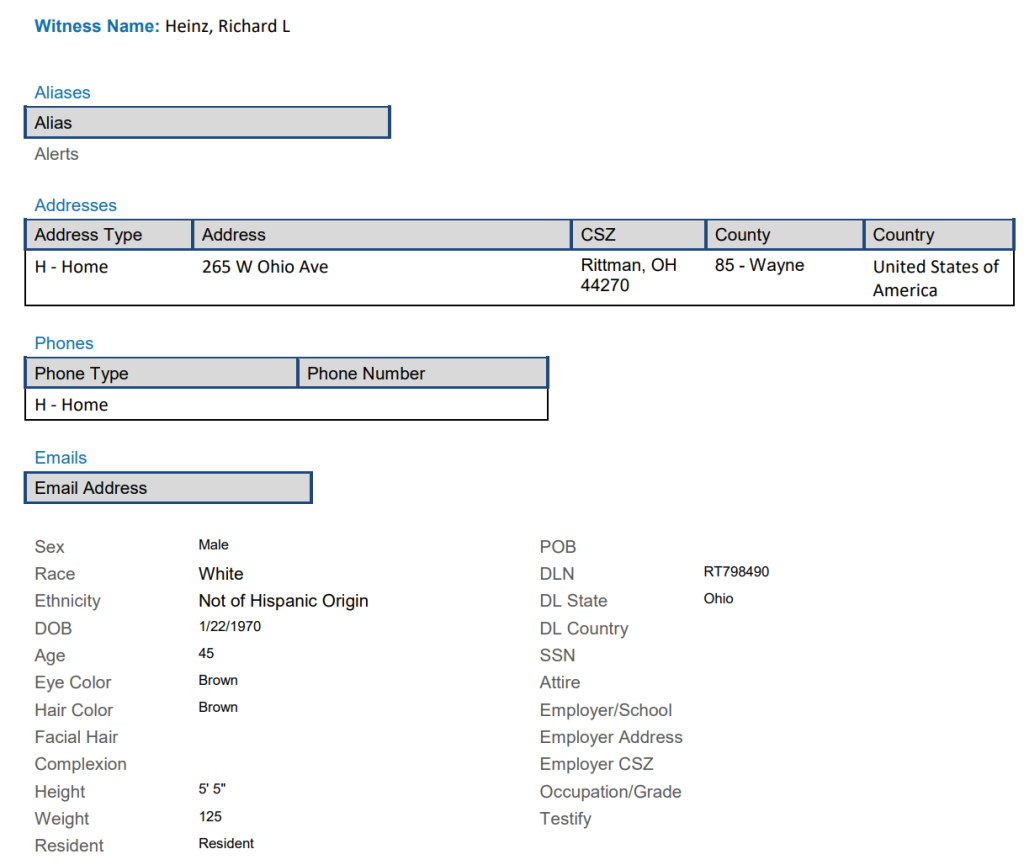Click the Country column header

click(x=937, y=235)
